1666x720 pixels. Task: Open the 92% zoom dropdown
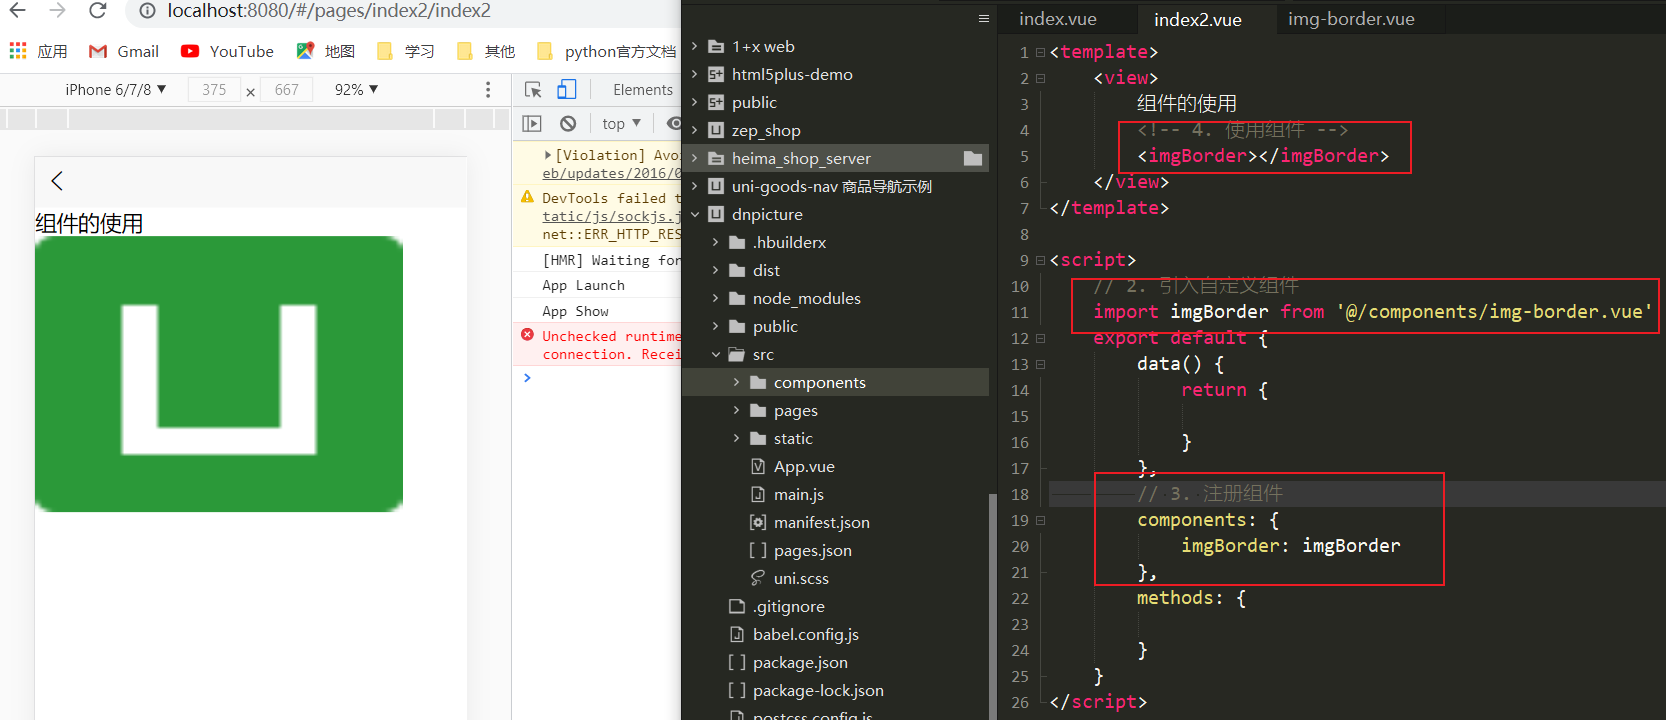point(356,89)
